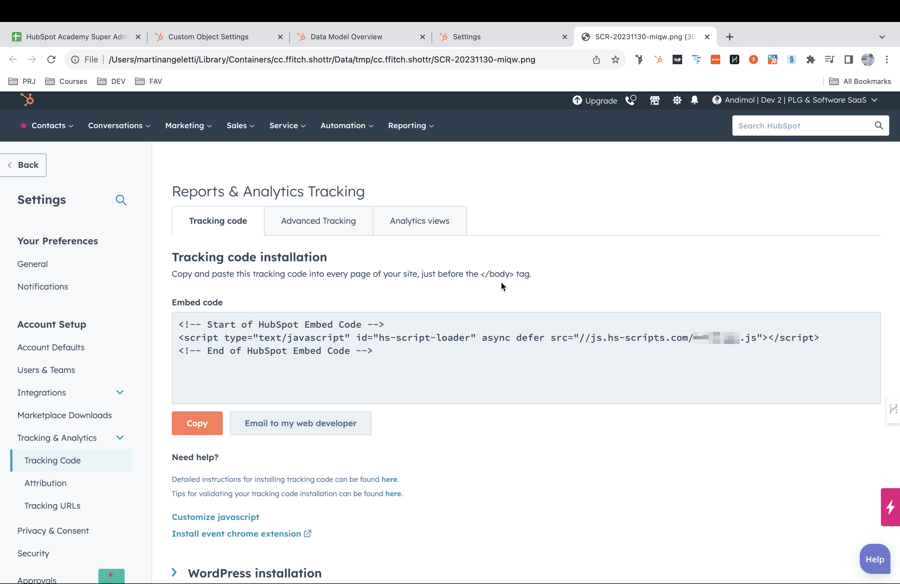Open the notifications bell
This screenshot has height=584, width=900.
[695, 100]
